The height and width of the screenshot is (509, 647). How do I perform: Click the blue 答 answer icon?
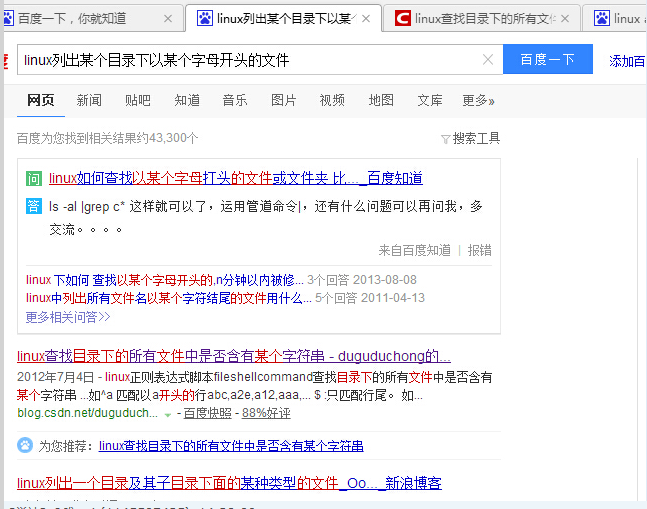[34, 206]
